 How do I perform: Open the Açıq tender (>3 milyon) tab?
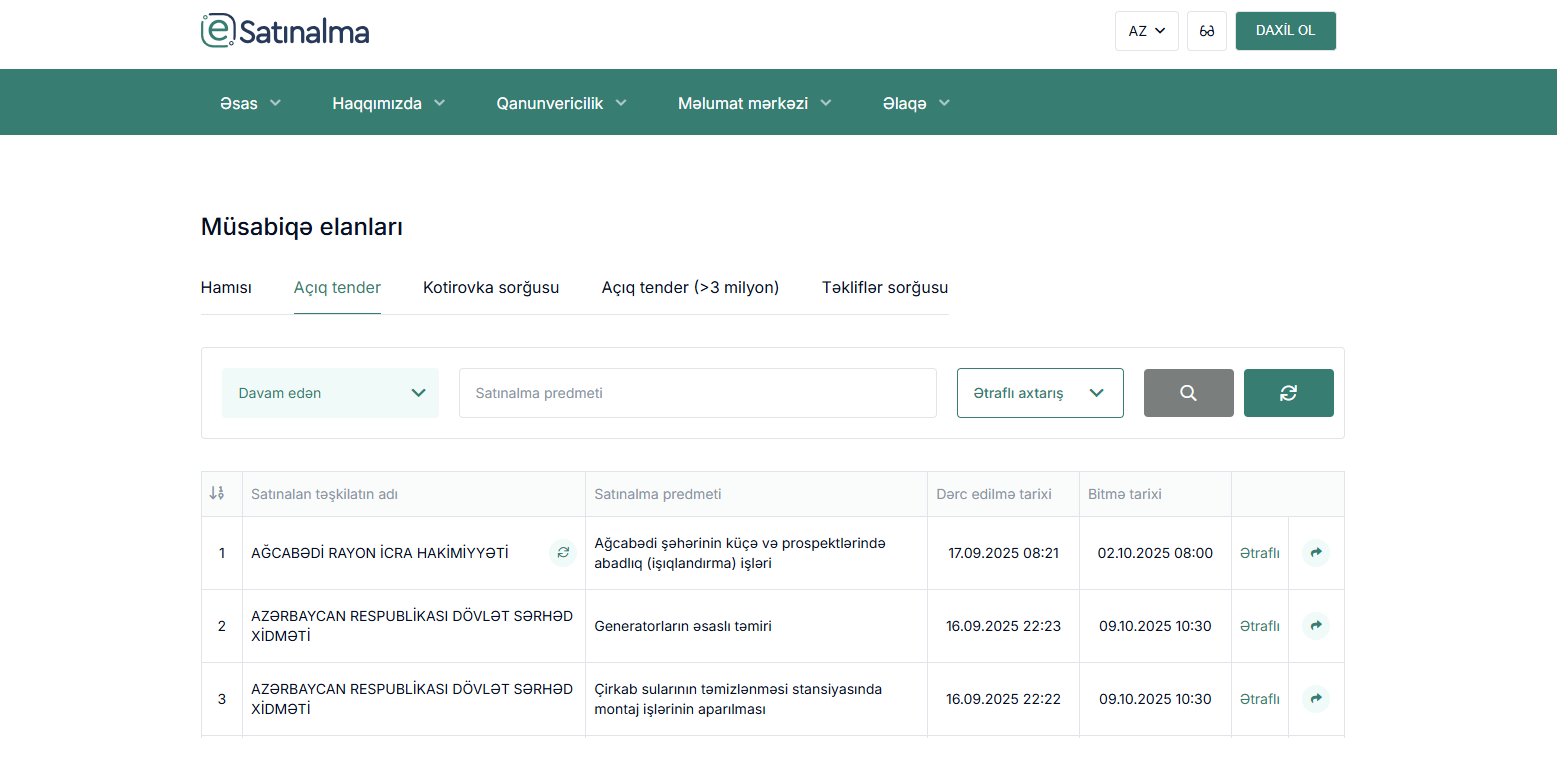click(x=690, y=288)
